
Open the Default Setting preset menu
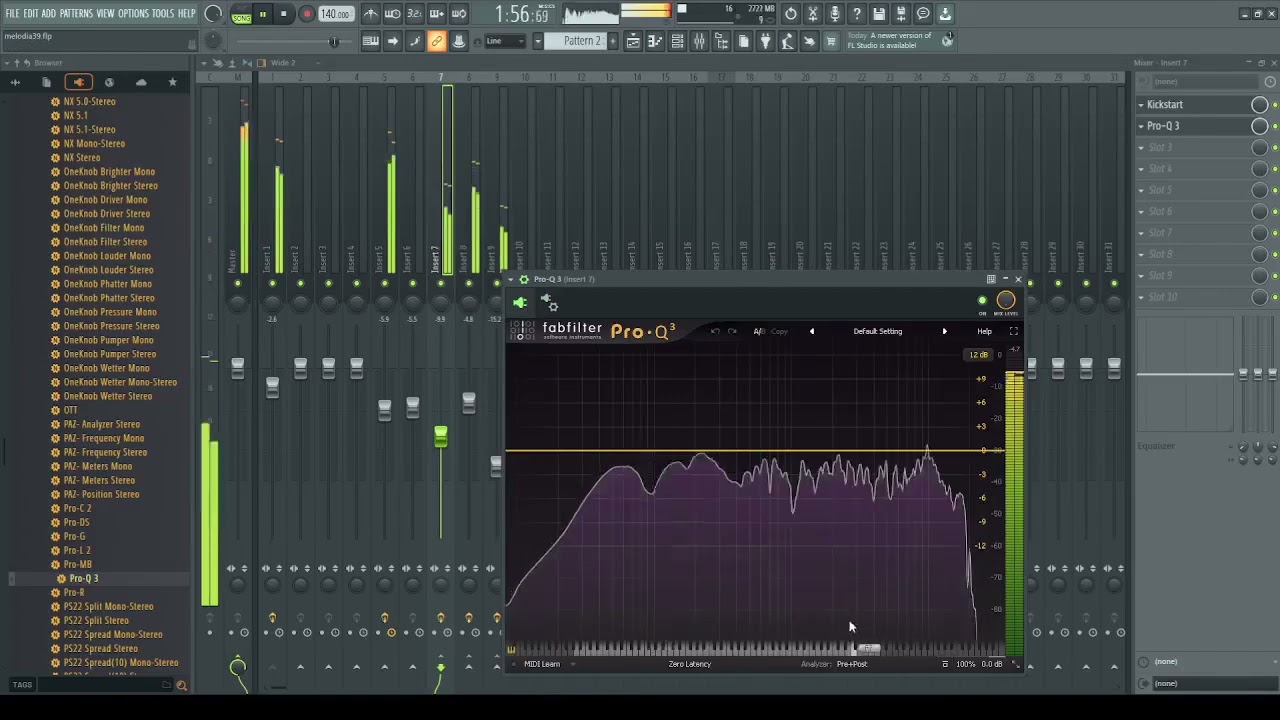(878, 331)
